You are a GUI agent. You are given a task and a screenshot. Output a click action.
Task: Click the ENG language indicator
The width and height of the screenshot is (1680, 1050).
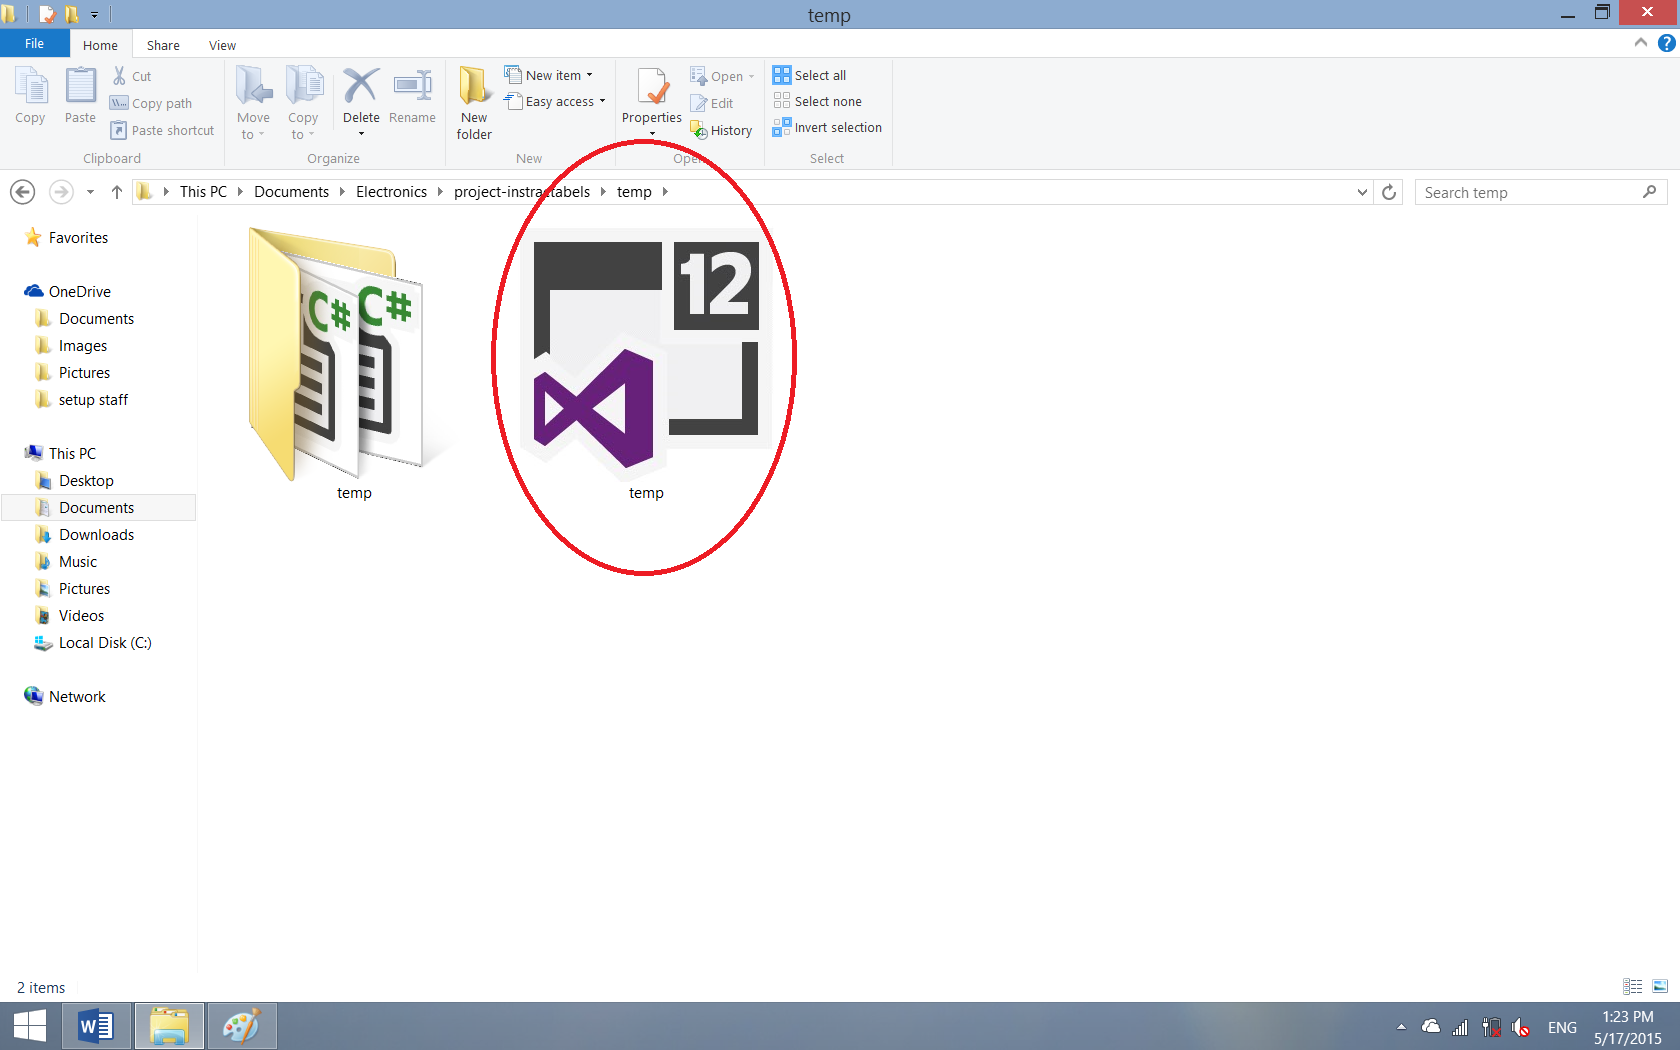coord(1562,1027)
